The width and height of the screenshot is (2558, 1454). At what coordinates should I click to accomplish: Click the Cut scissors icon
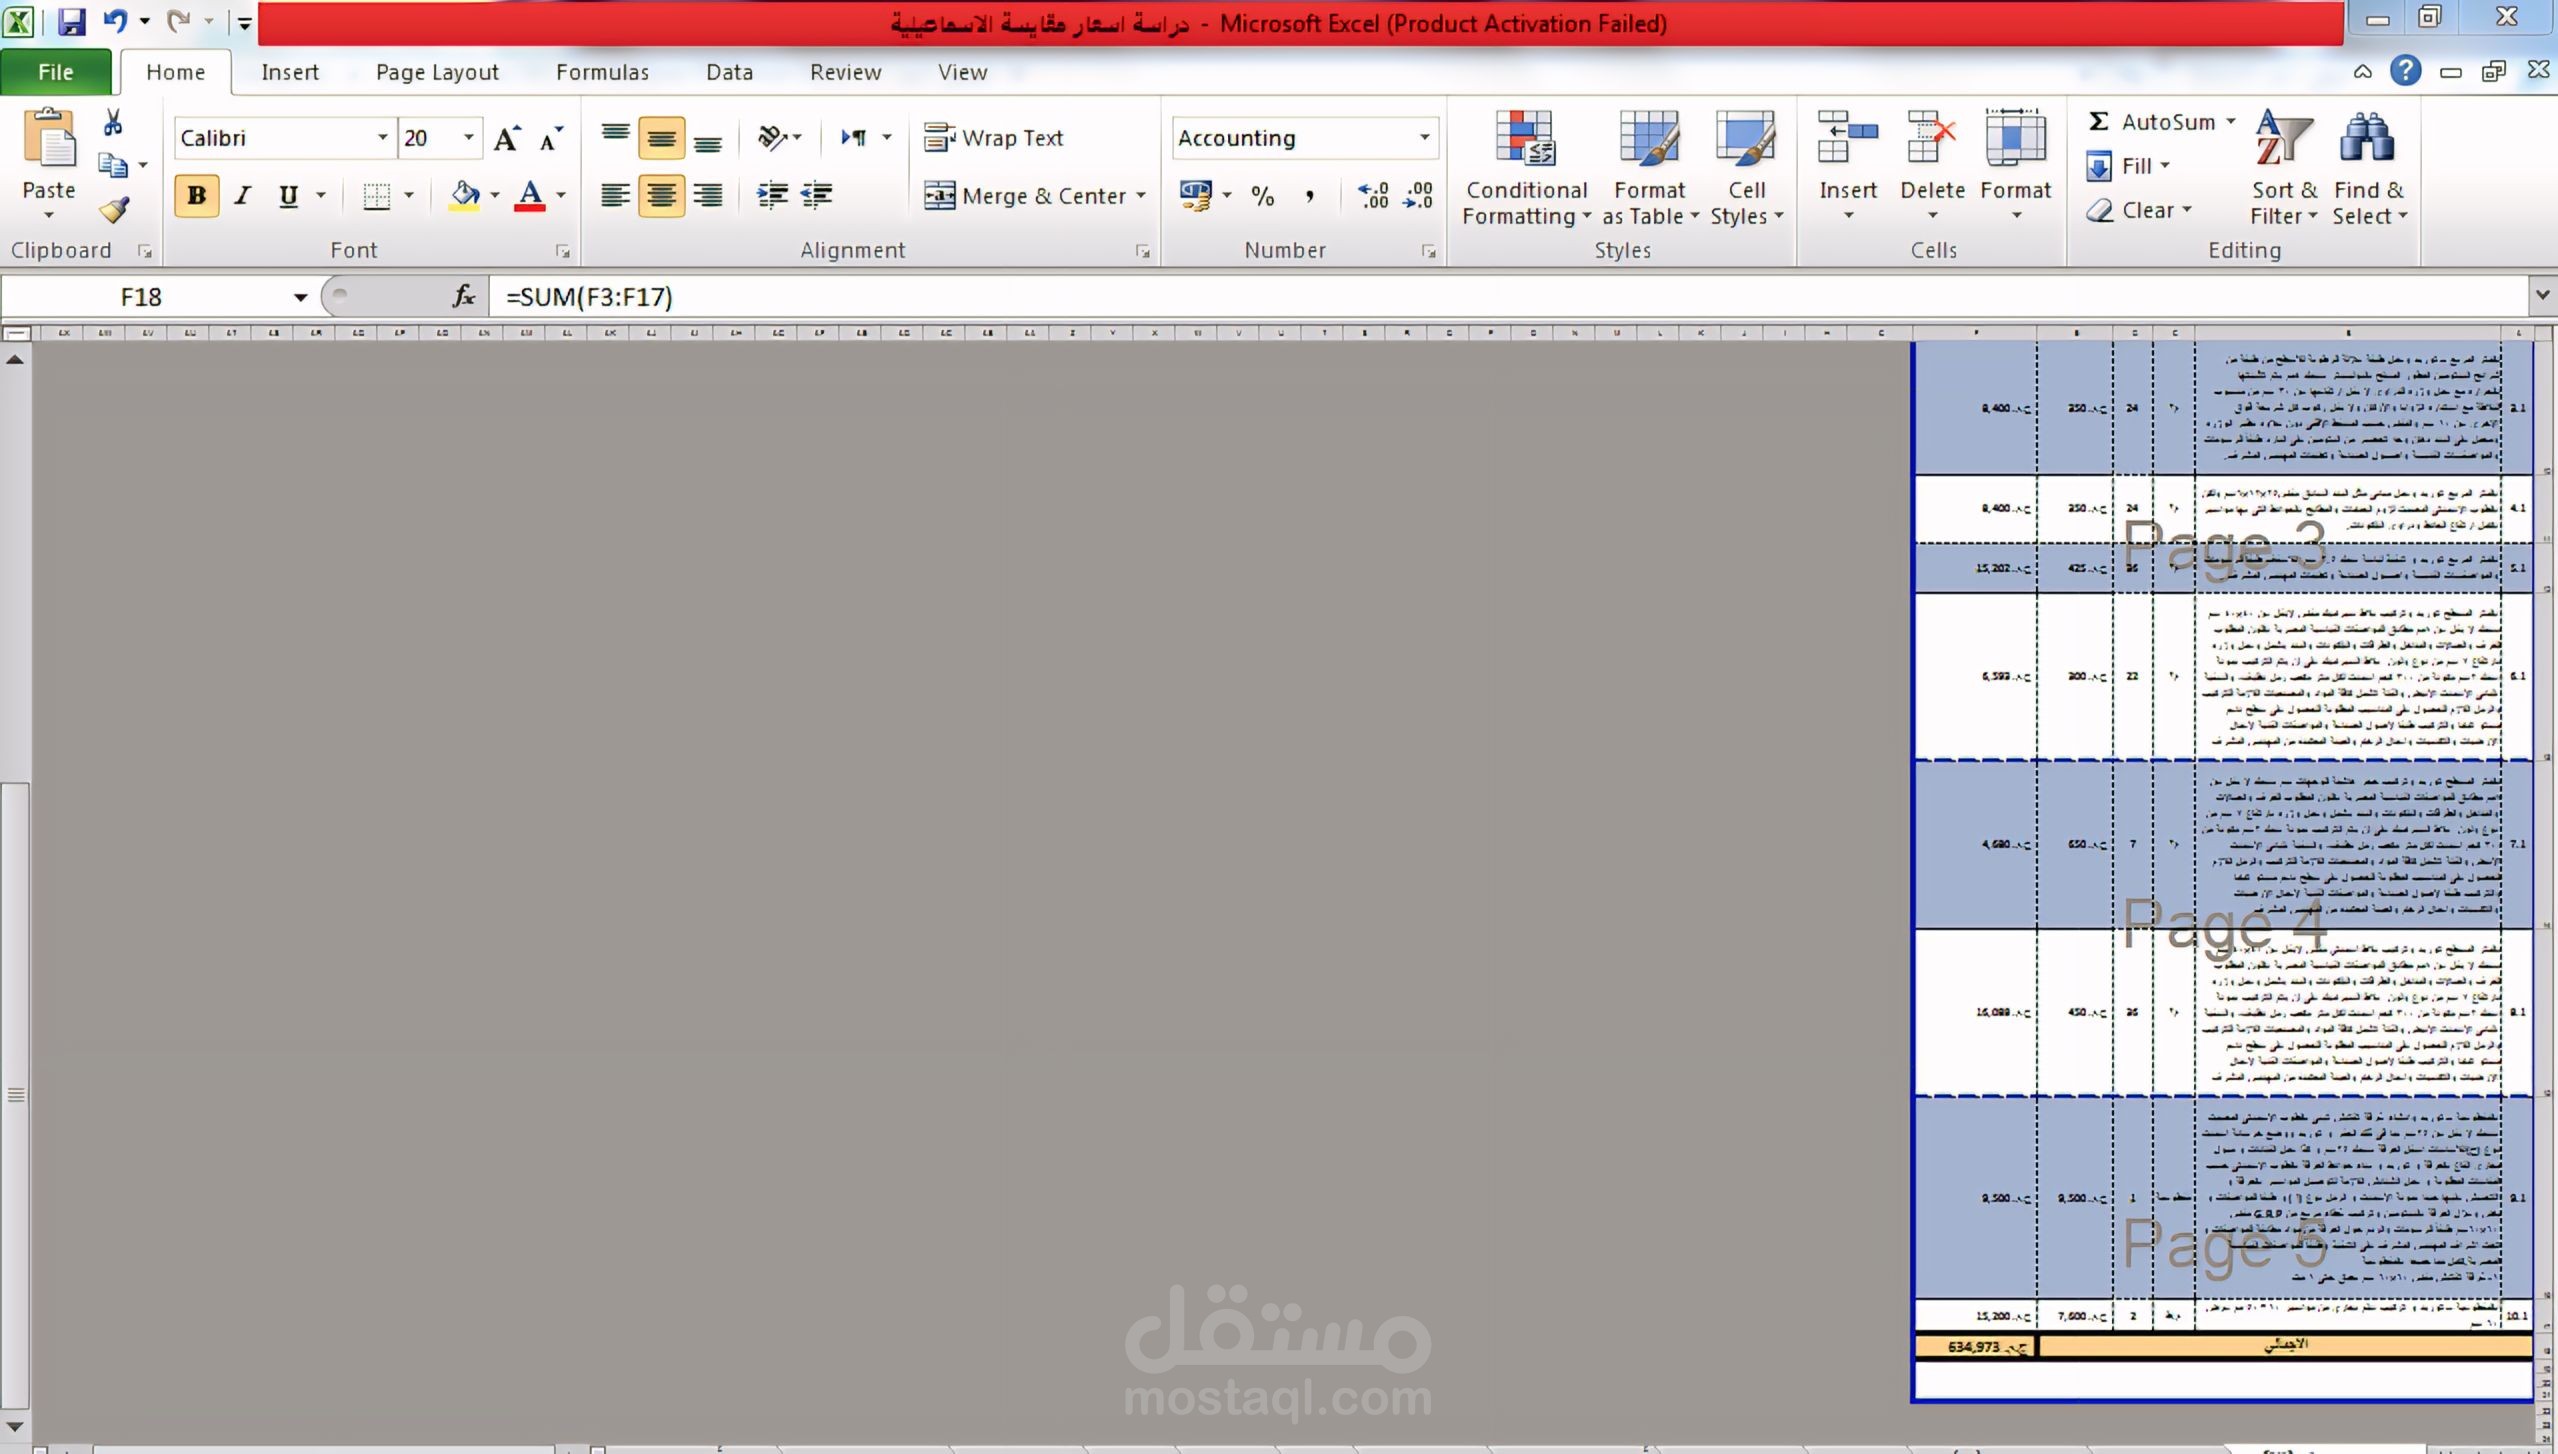pos(113,122)
